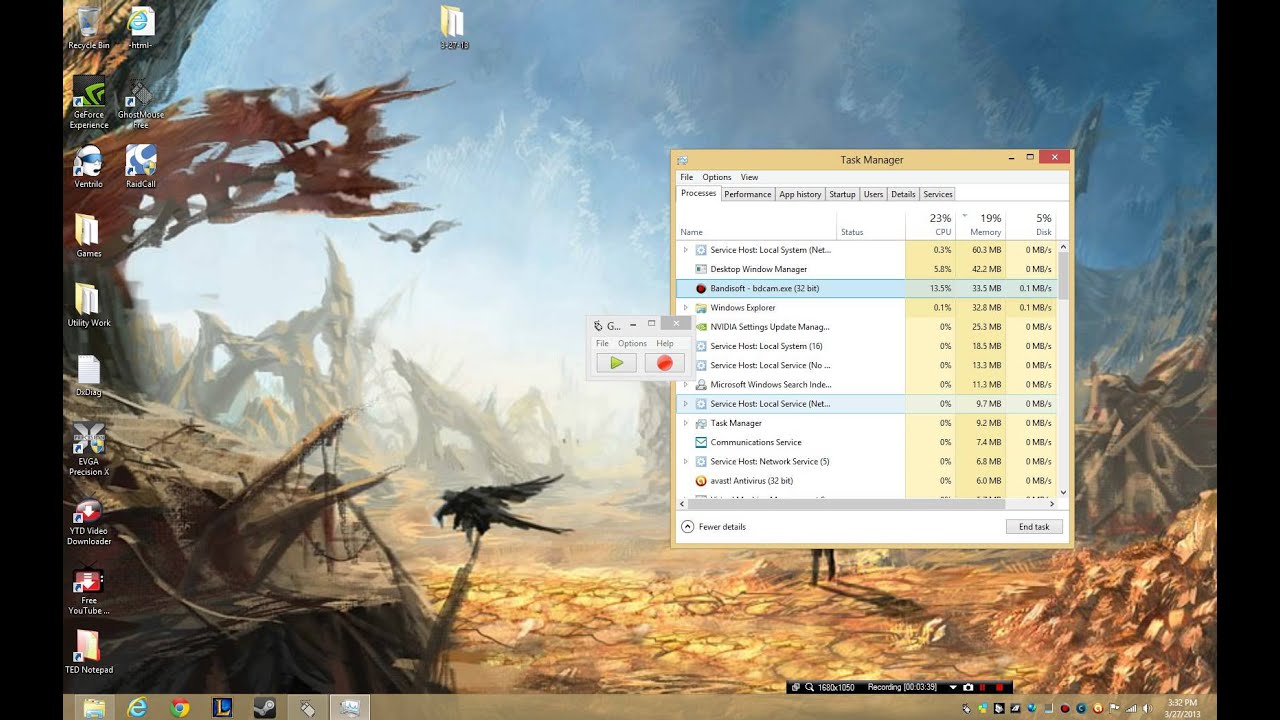
Task: Open League of Legends taskbar icon
Action: click(x=223, y=707)
